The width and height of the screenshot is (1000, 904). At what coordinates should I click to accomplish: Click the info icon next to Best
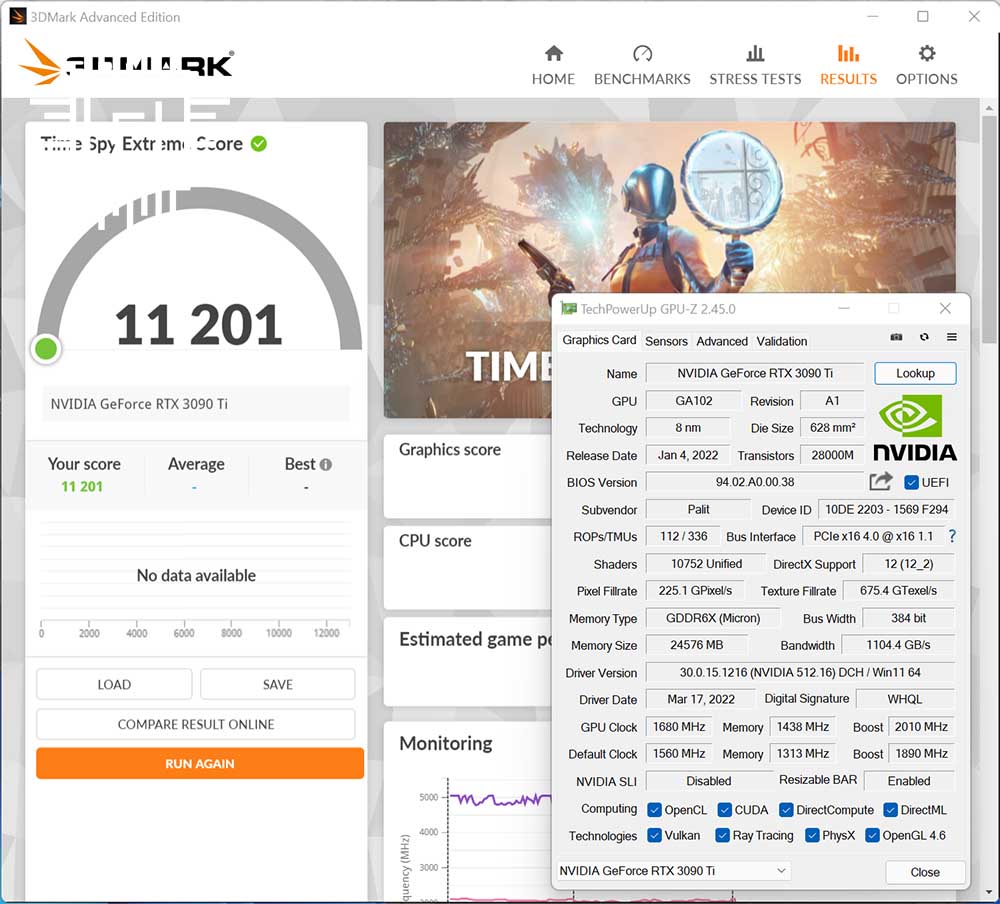[x=326, y=464]
